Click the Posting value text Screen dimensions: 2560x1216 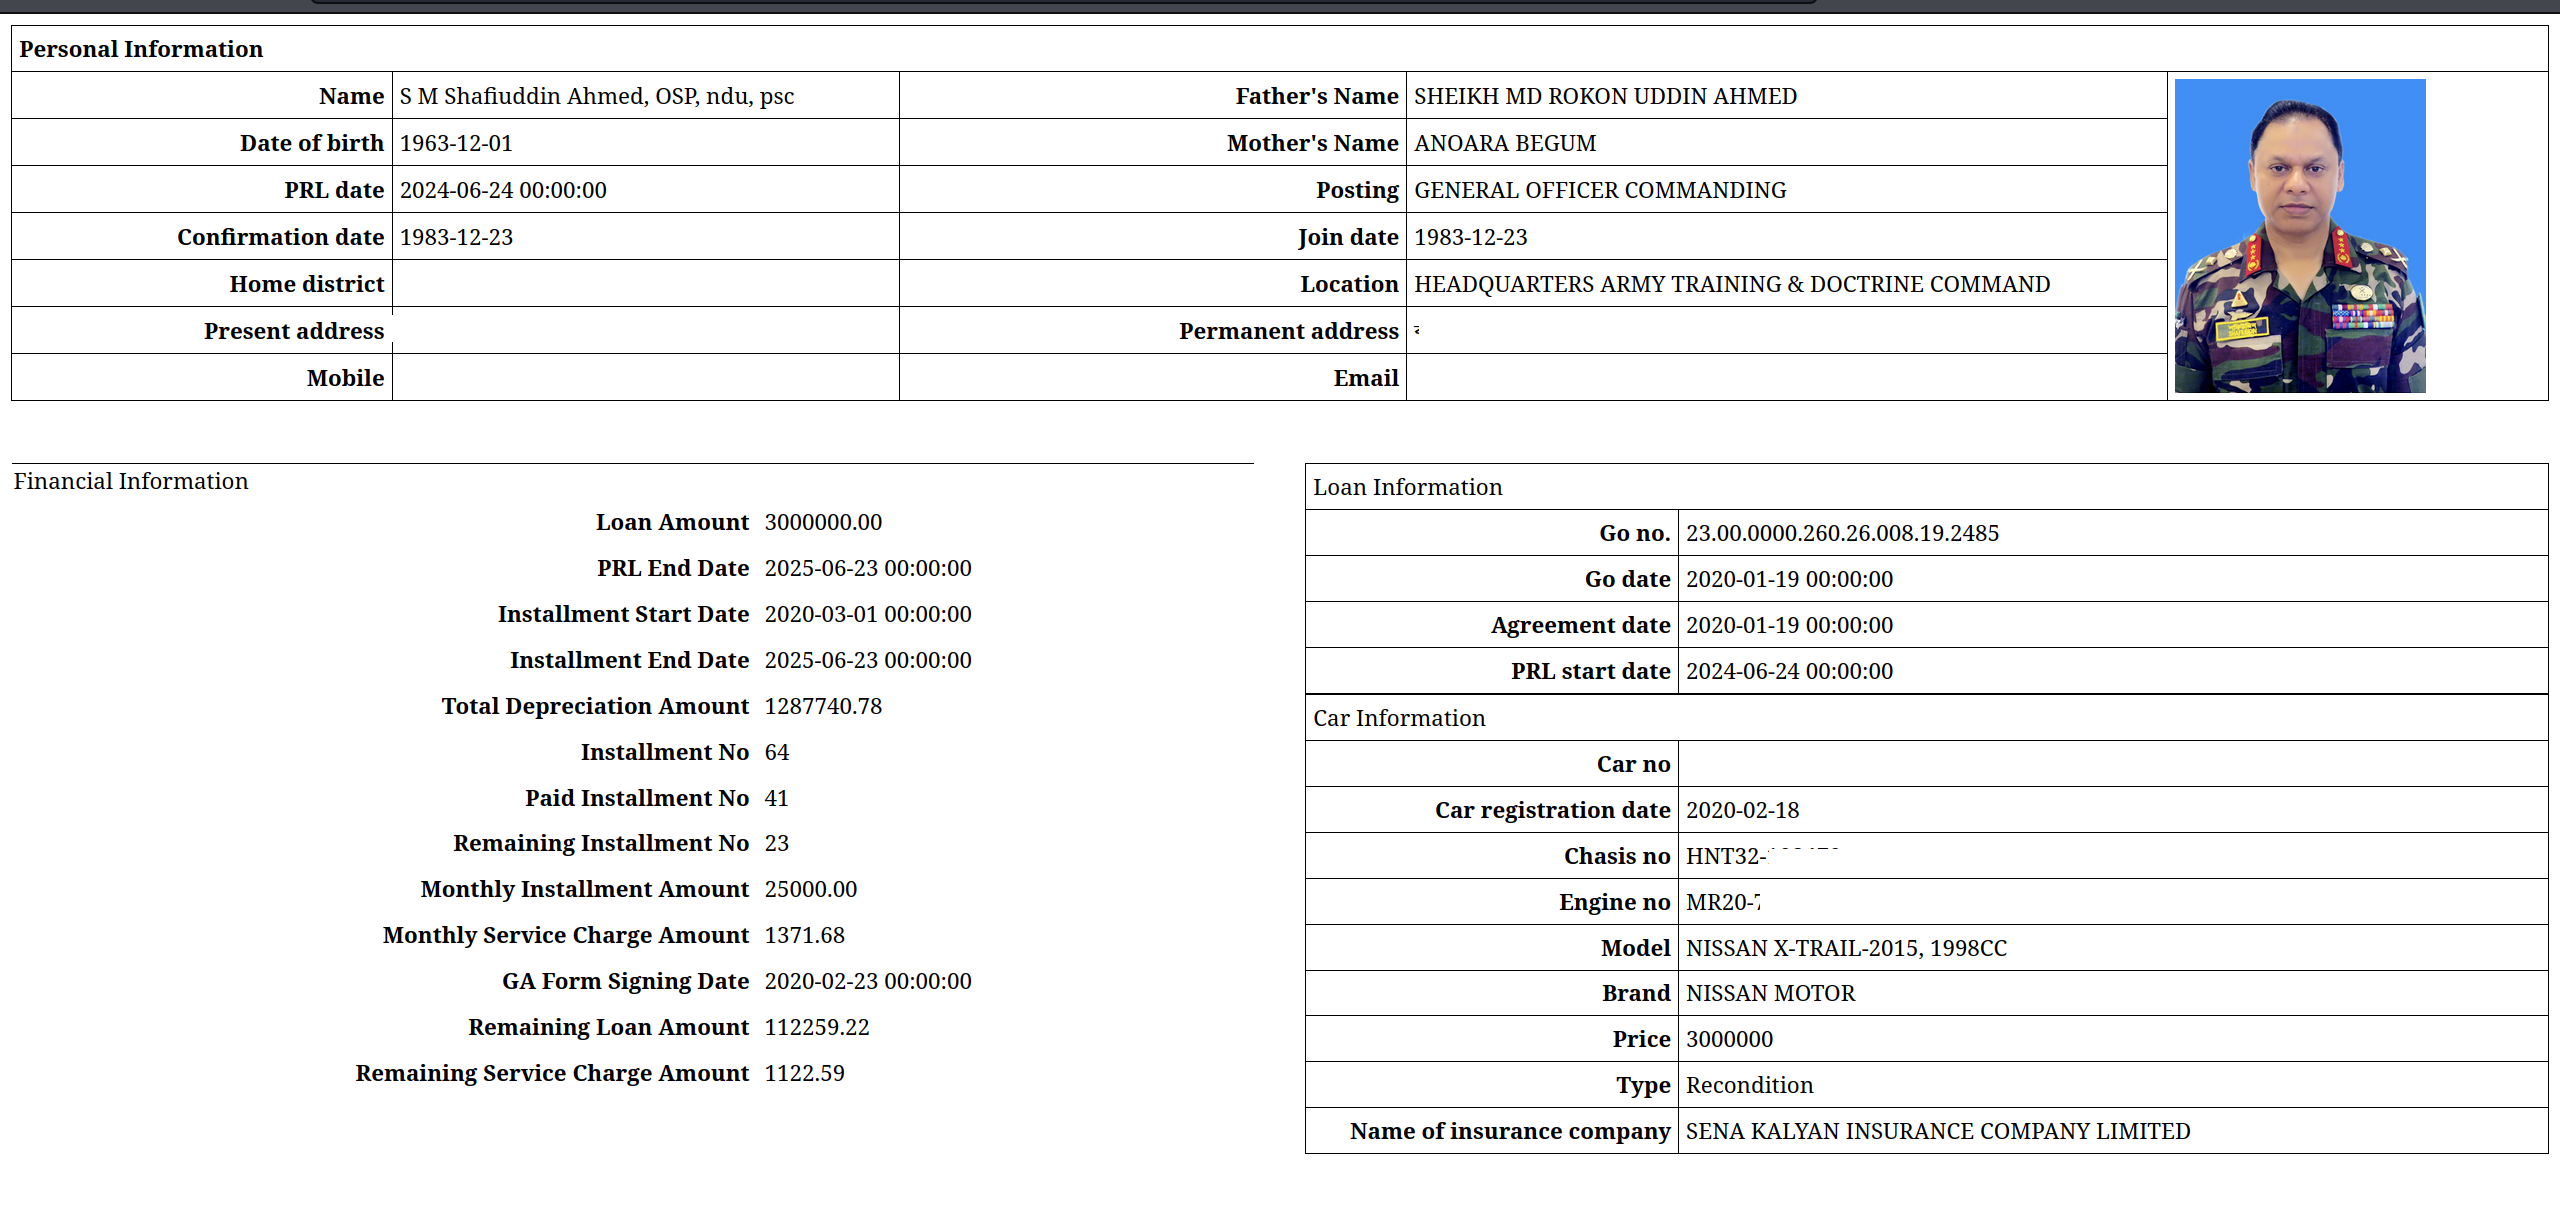pyautogui.click(x=1599, y=190)
